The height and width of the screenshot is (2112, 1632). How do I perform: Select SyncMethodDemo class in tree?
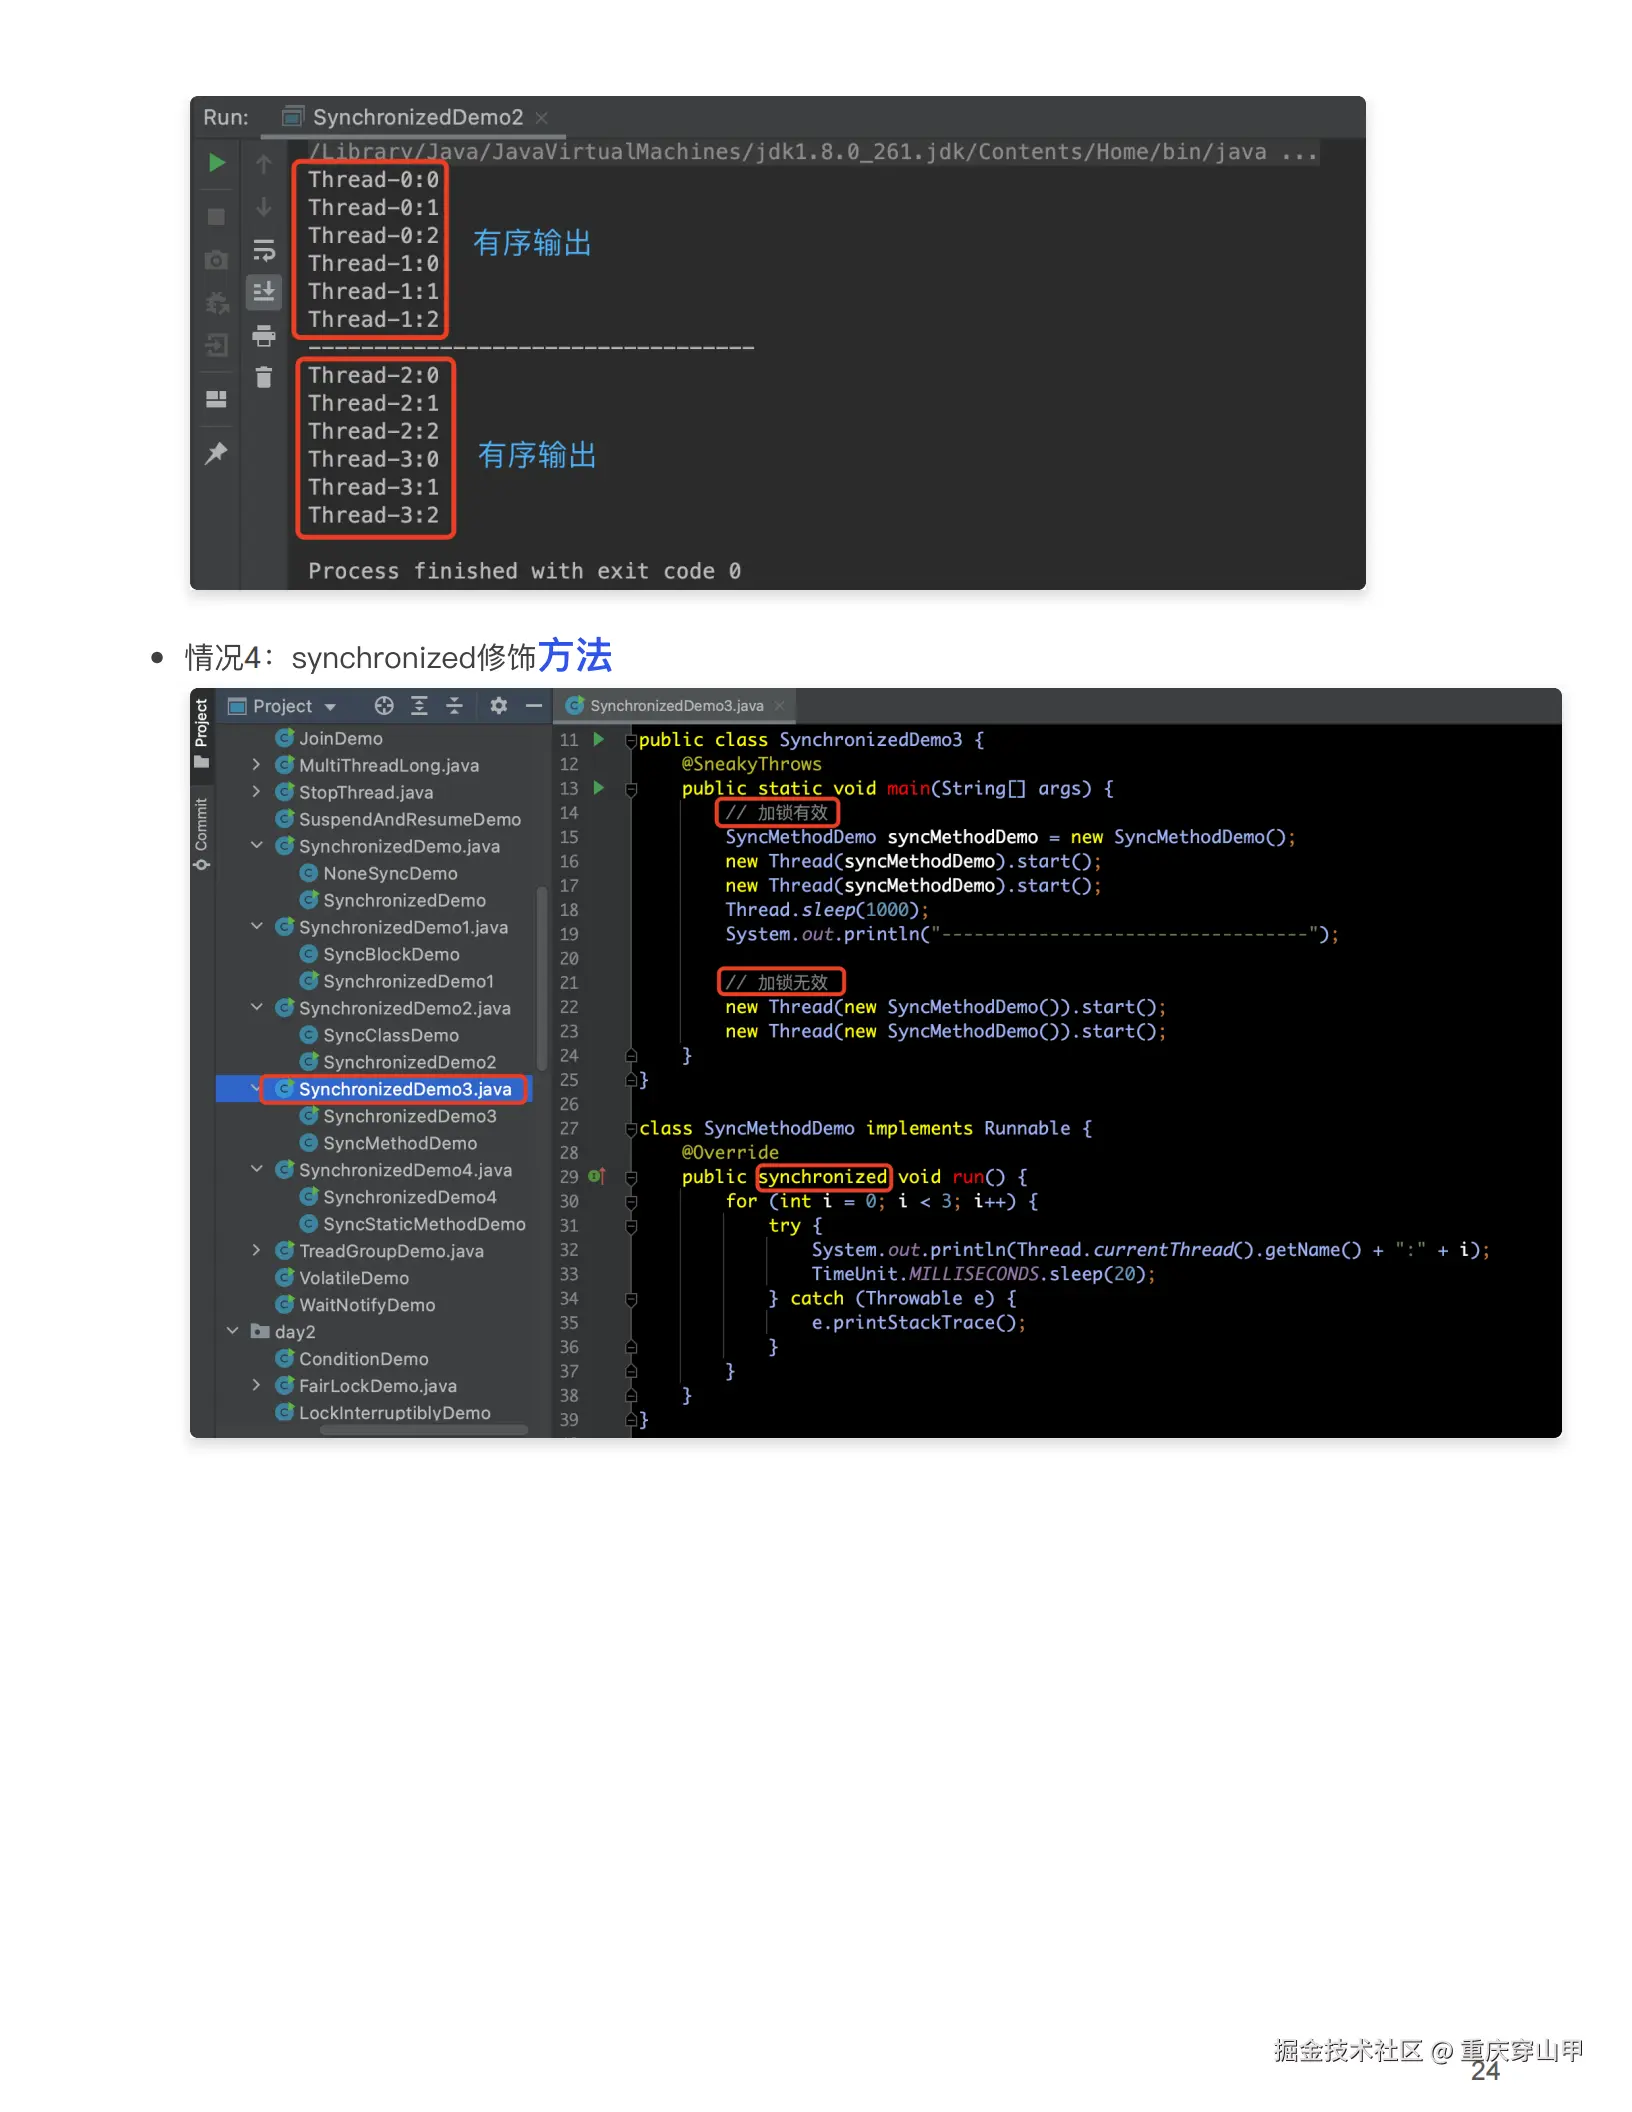[x=400, y=1143]
